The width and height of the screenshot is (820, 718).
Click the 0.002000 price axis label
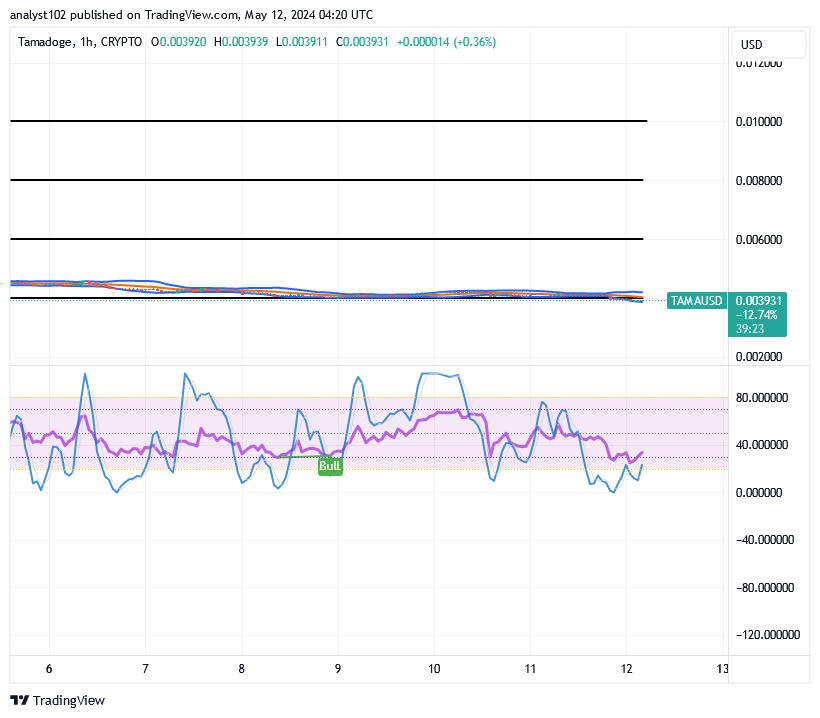(x=759, y=357)
